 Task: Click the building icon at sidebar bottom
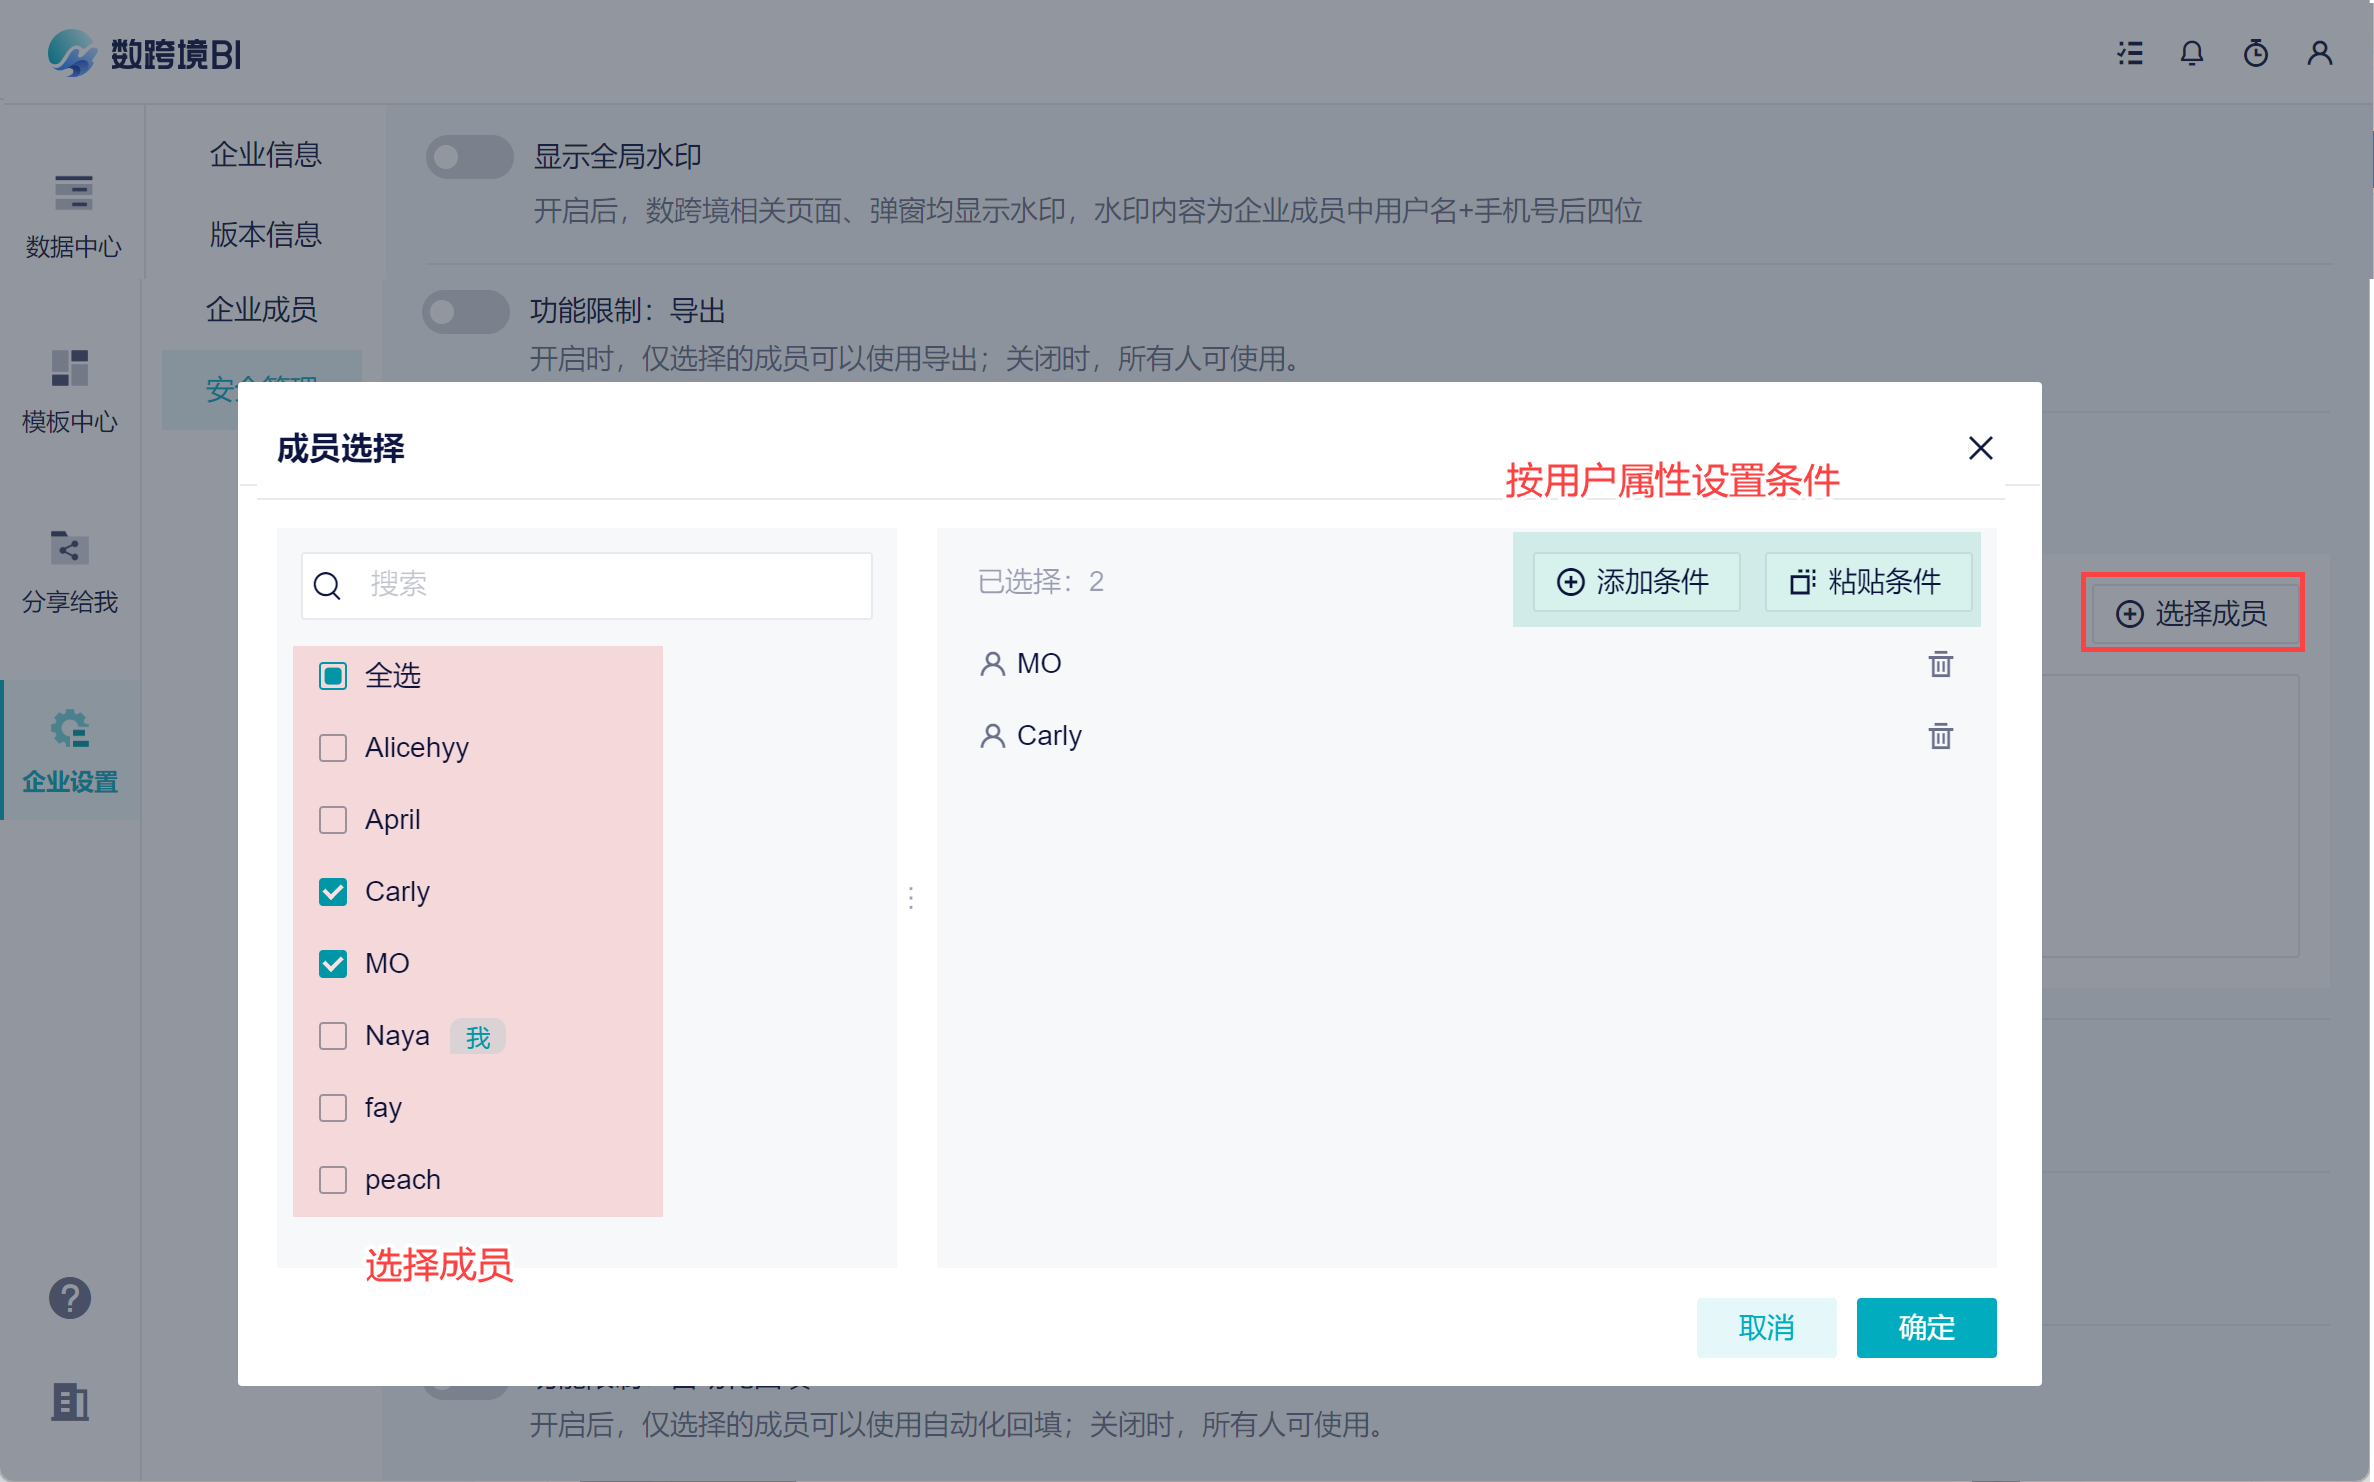coord(70,1402)
